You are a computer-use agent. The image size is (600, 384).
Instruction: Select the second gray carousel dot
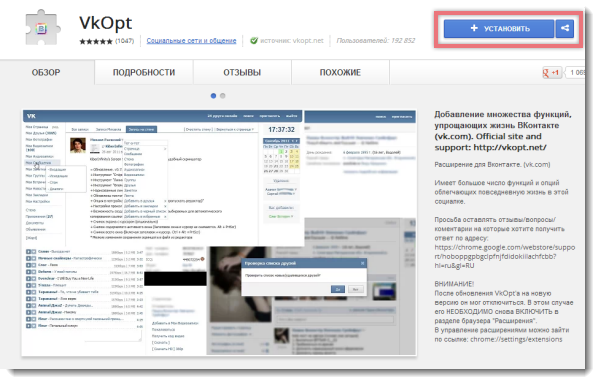click(x=223, y=96)
